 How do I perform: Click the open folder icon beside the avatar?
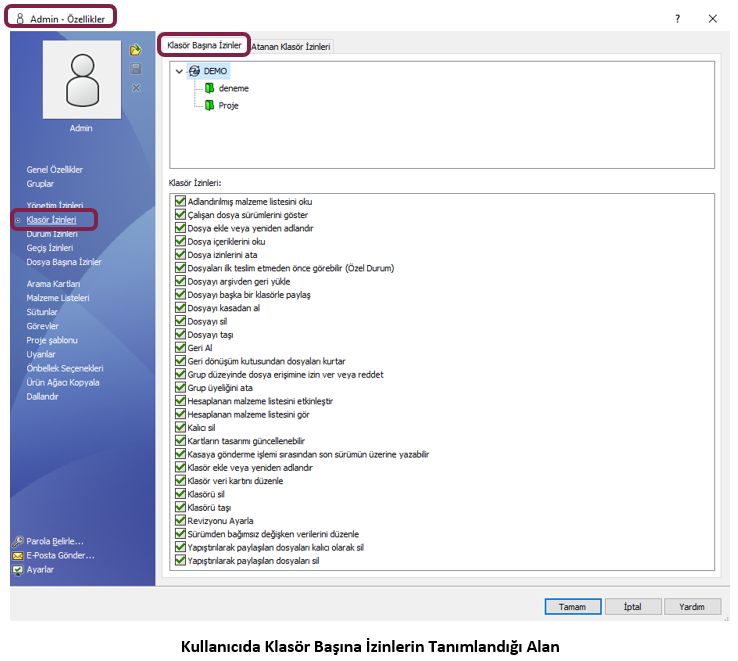(135, 50)
